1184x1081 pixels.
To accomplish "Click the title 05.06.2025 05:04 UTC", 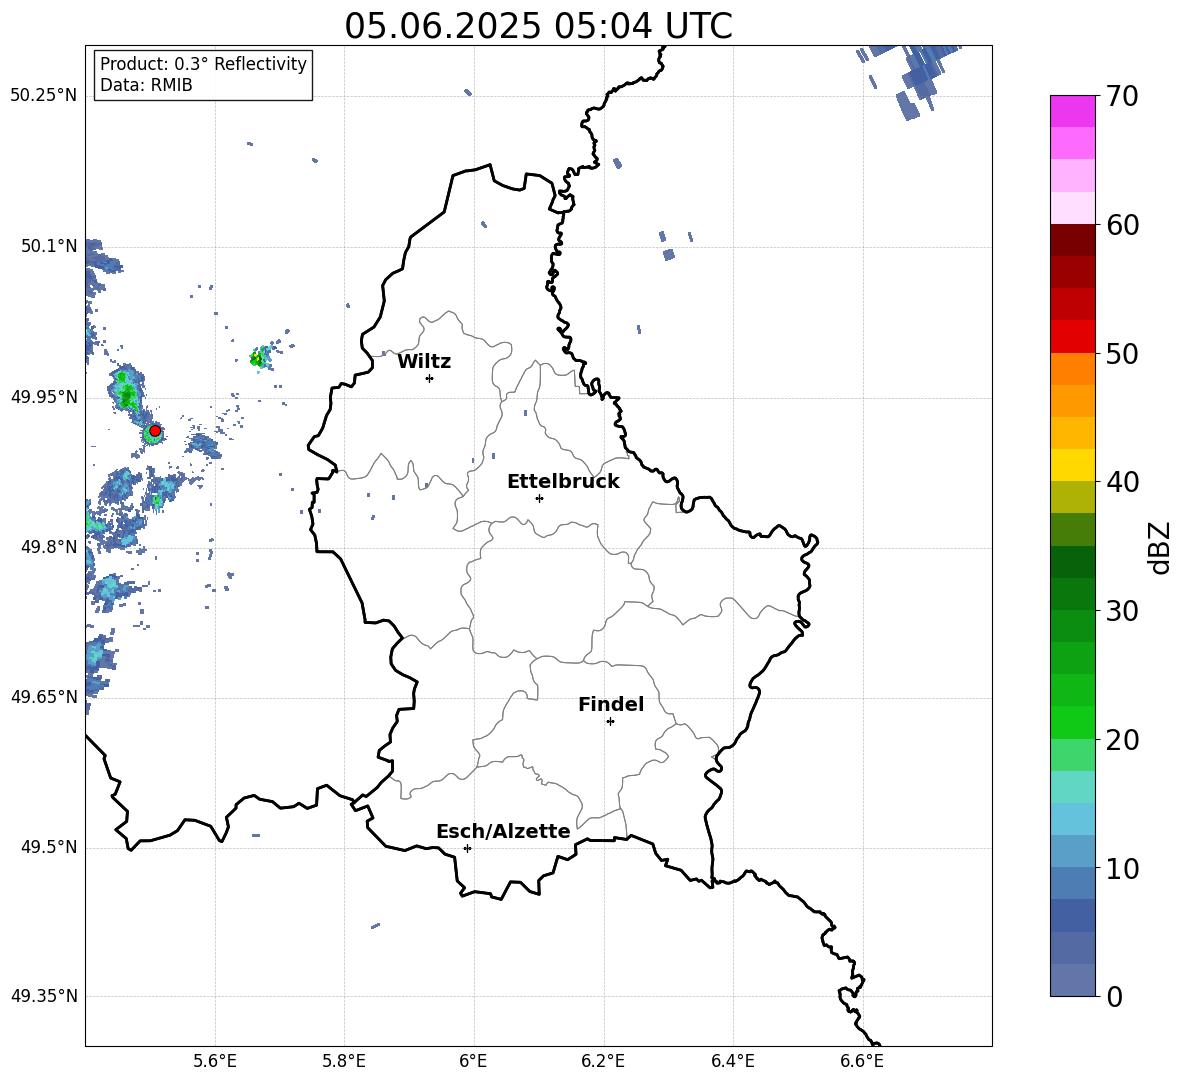I will (538, 26).
